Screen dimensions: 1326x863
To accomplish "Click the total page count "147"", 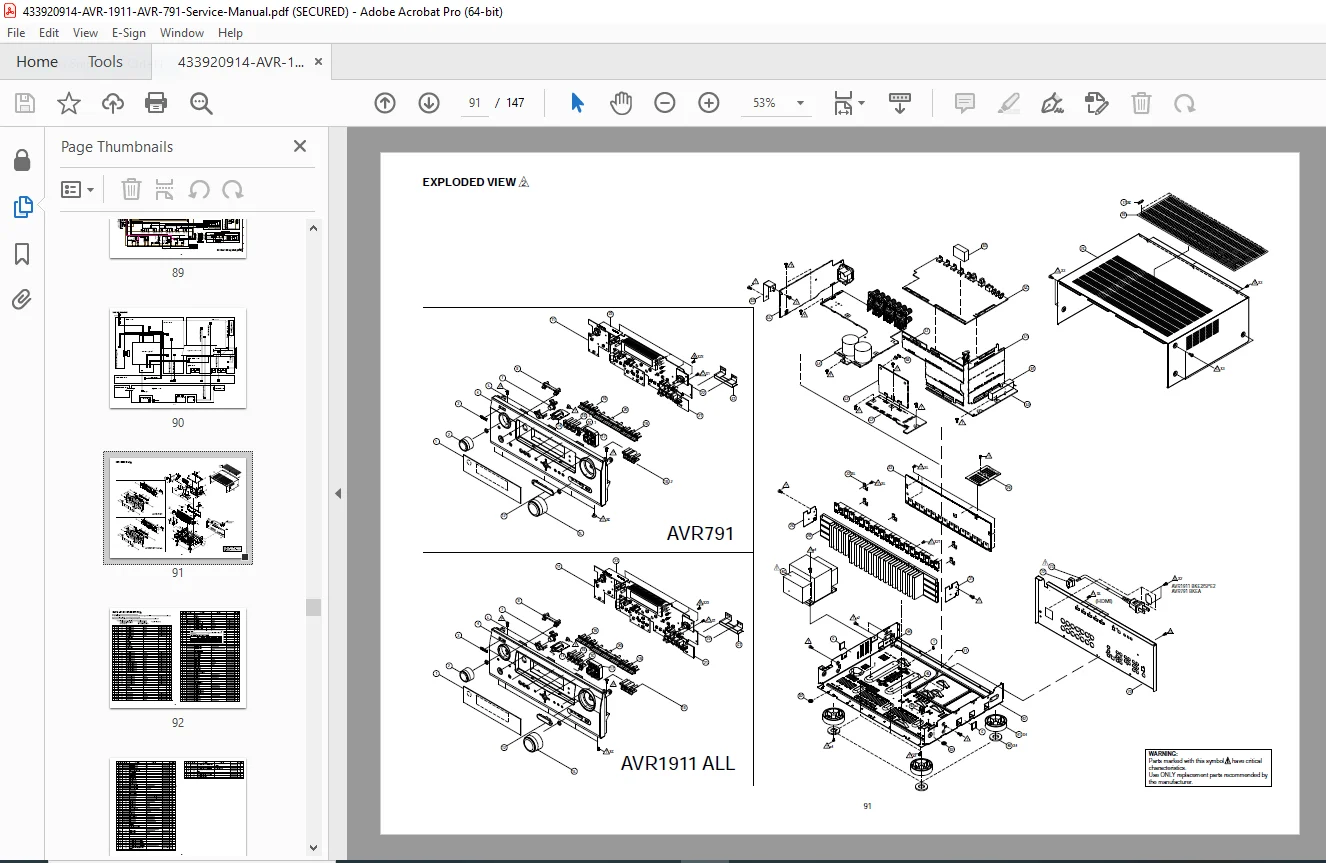I will click(515, 103).
